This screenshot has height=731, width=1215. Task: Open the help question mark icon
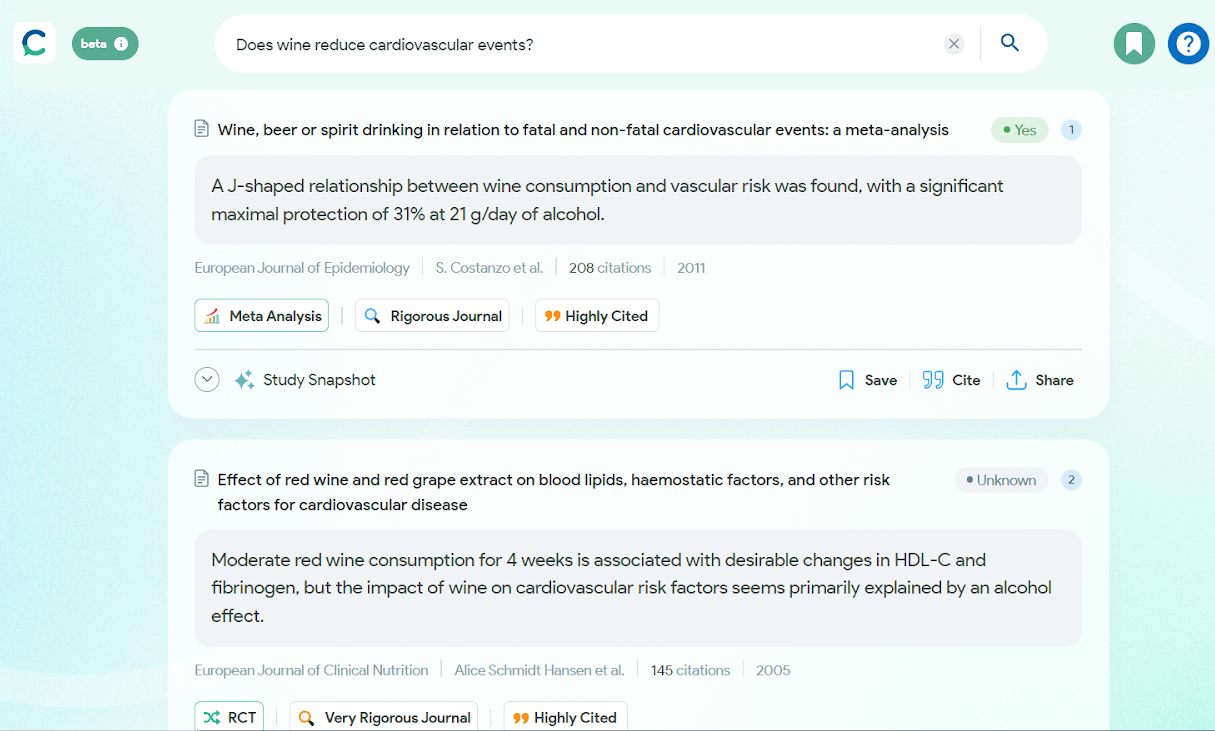pyautogui.click(x=1188, y=44)
